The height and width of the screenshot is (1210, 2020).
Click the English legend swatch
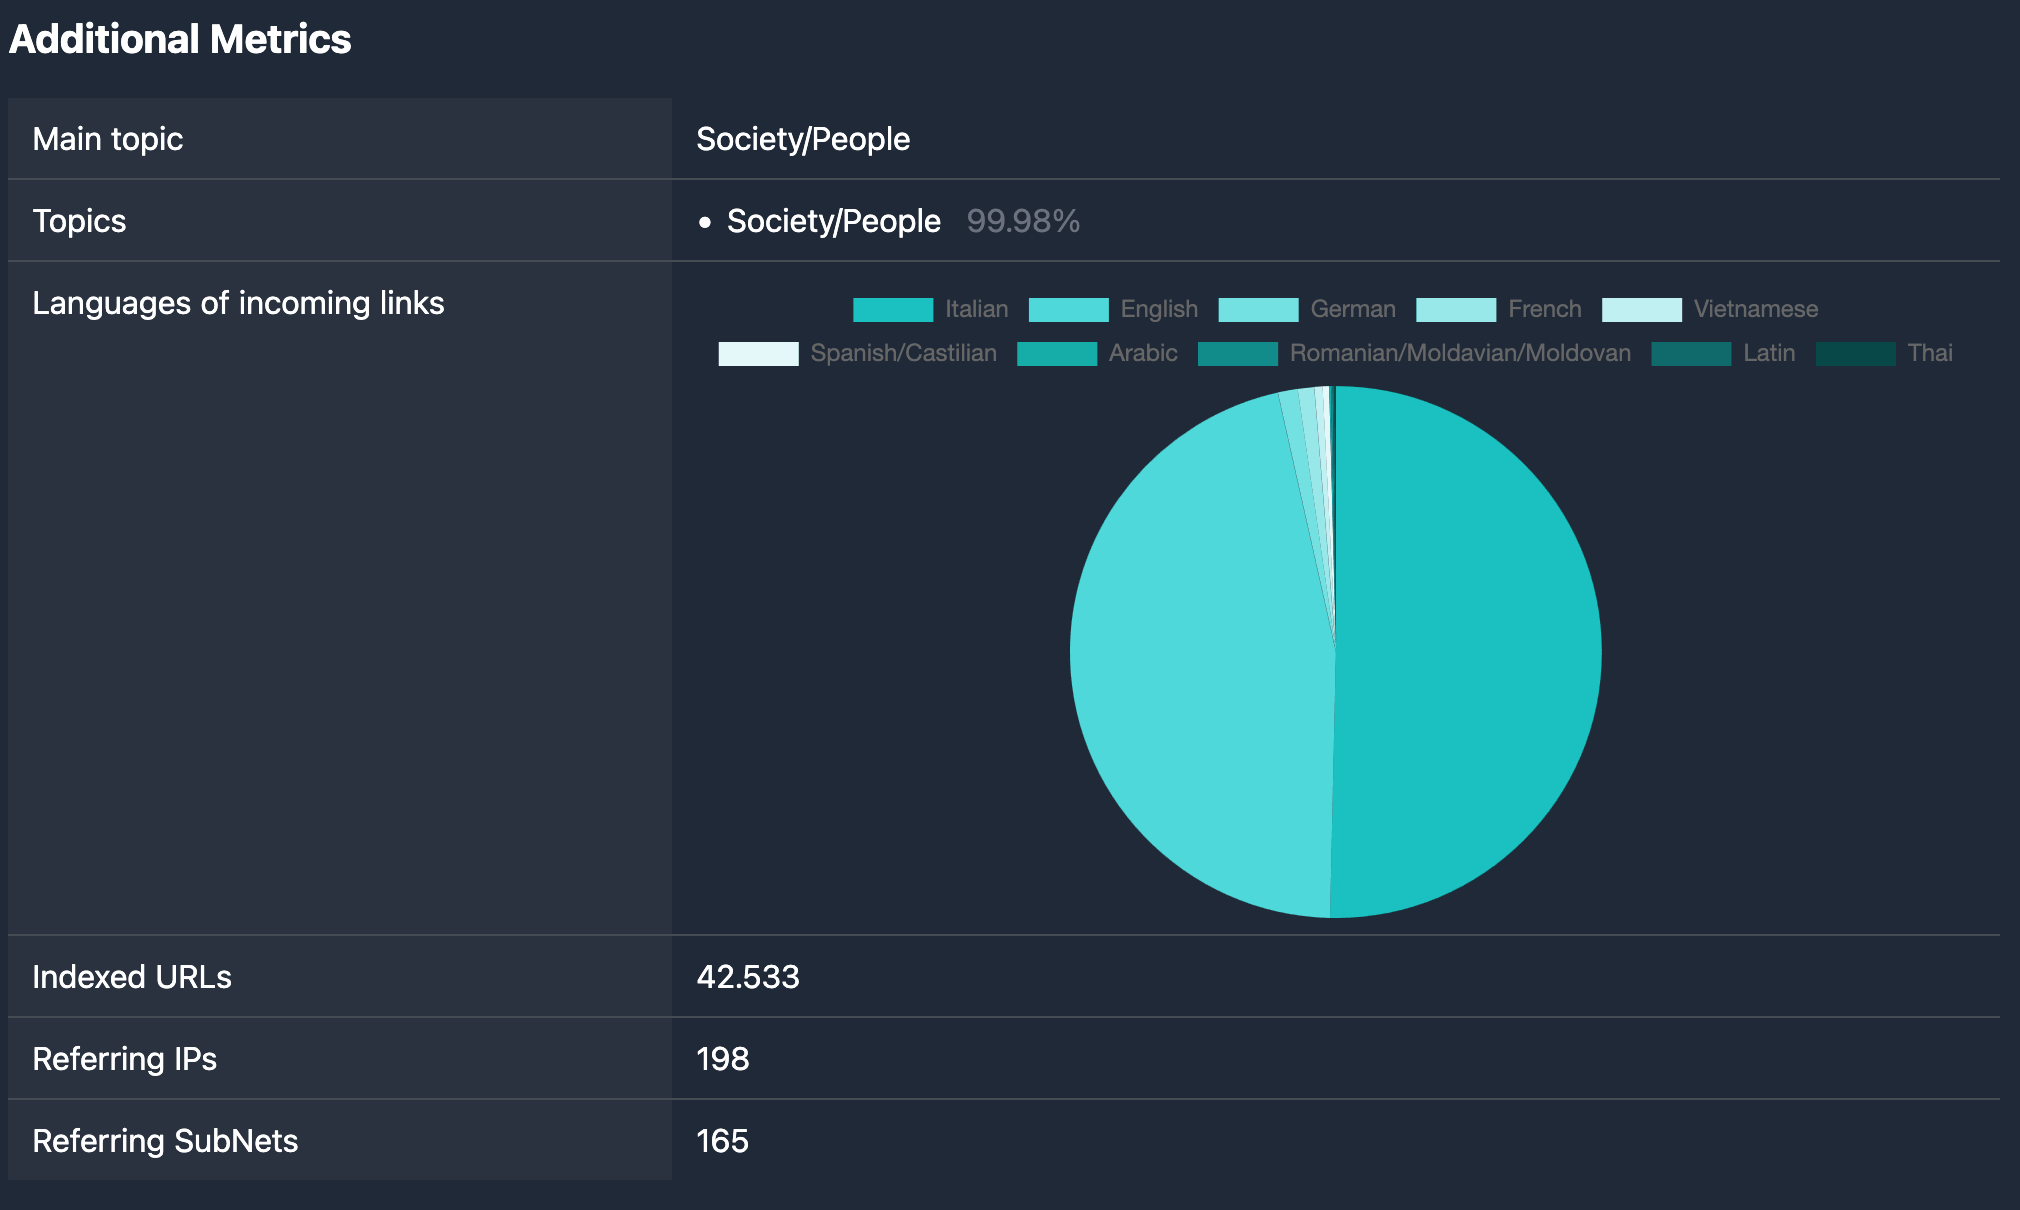coord(1068,309)
